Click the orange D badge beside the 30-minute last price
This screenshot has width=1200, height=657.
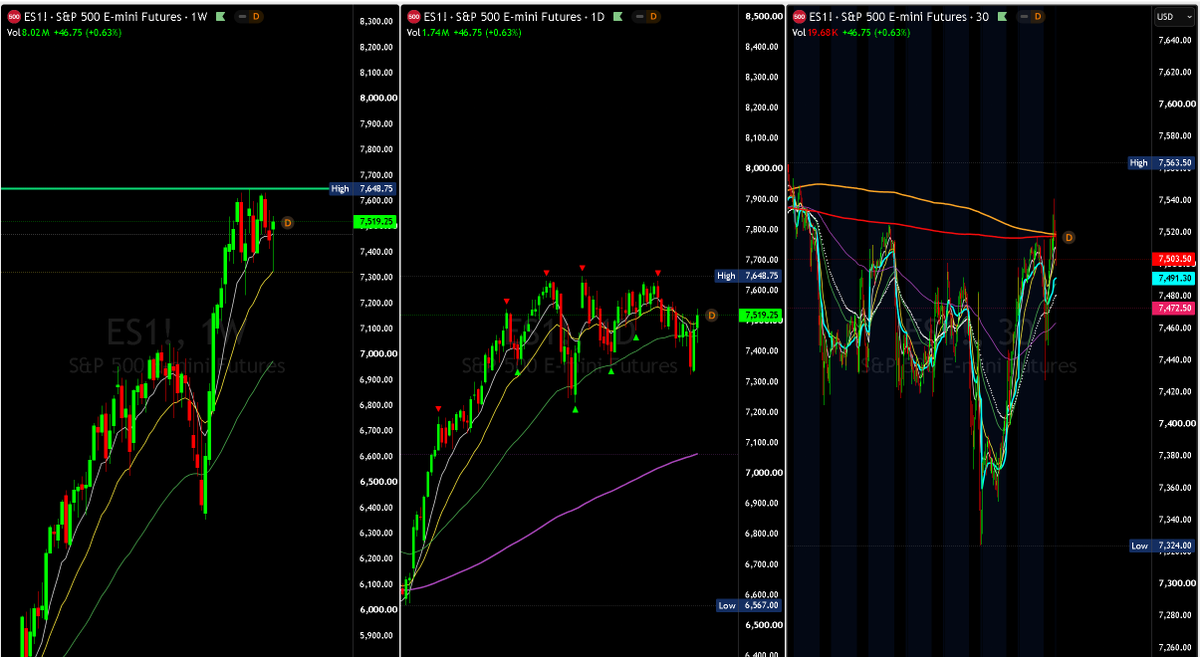click(x=1068, y=237)
